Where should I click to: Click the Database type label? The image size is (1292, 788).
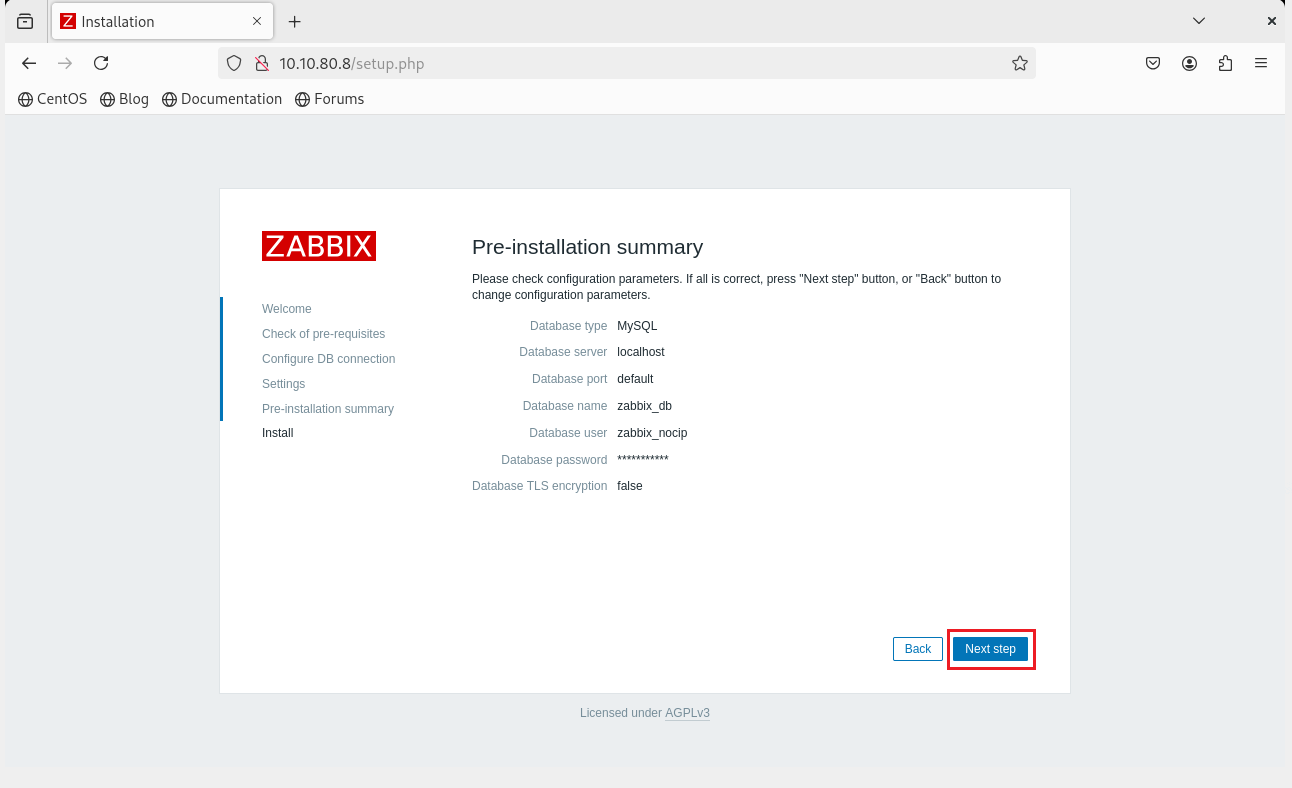point(568,326)
